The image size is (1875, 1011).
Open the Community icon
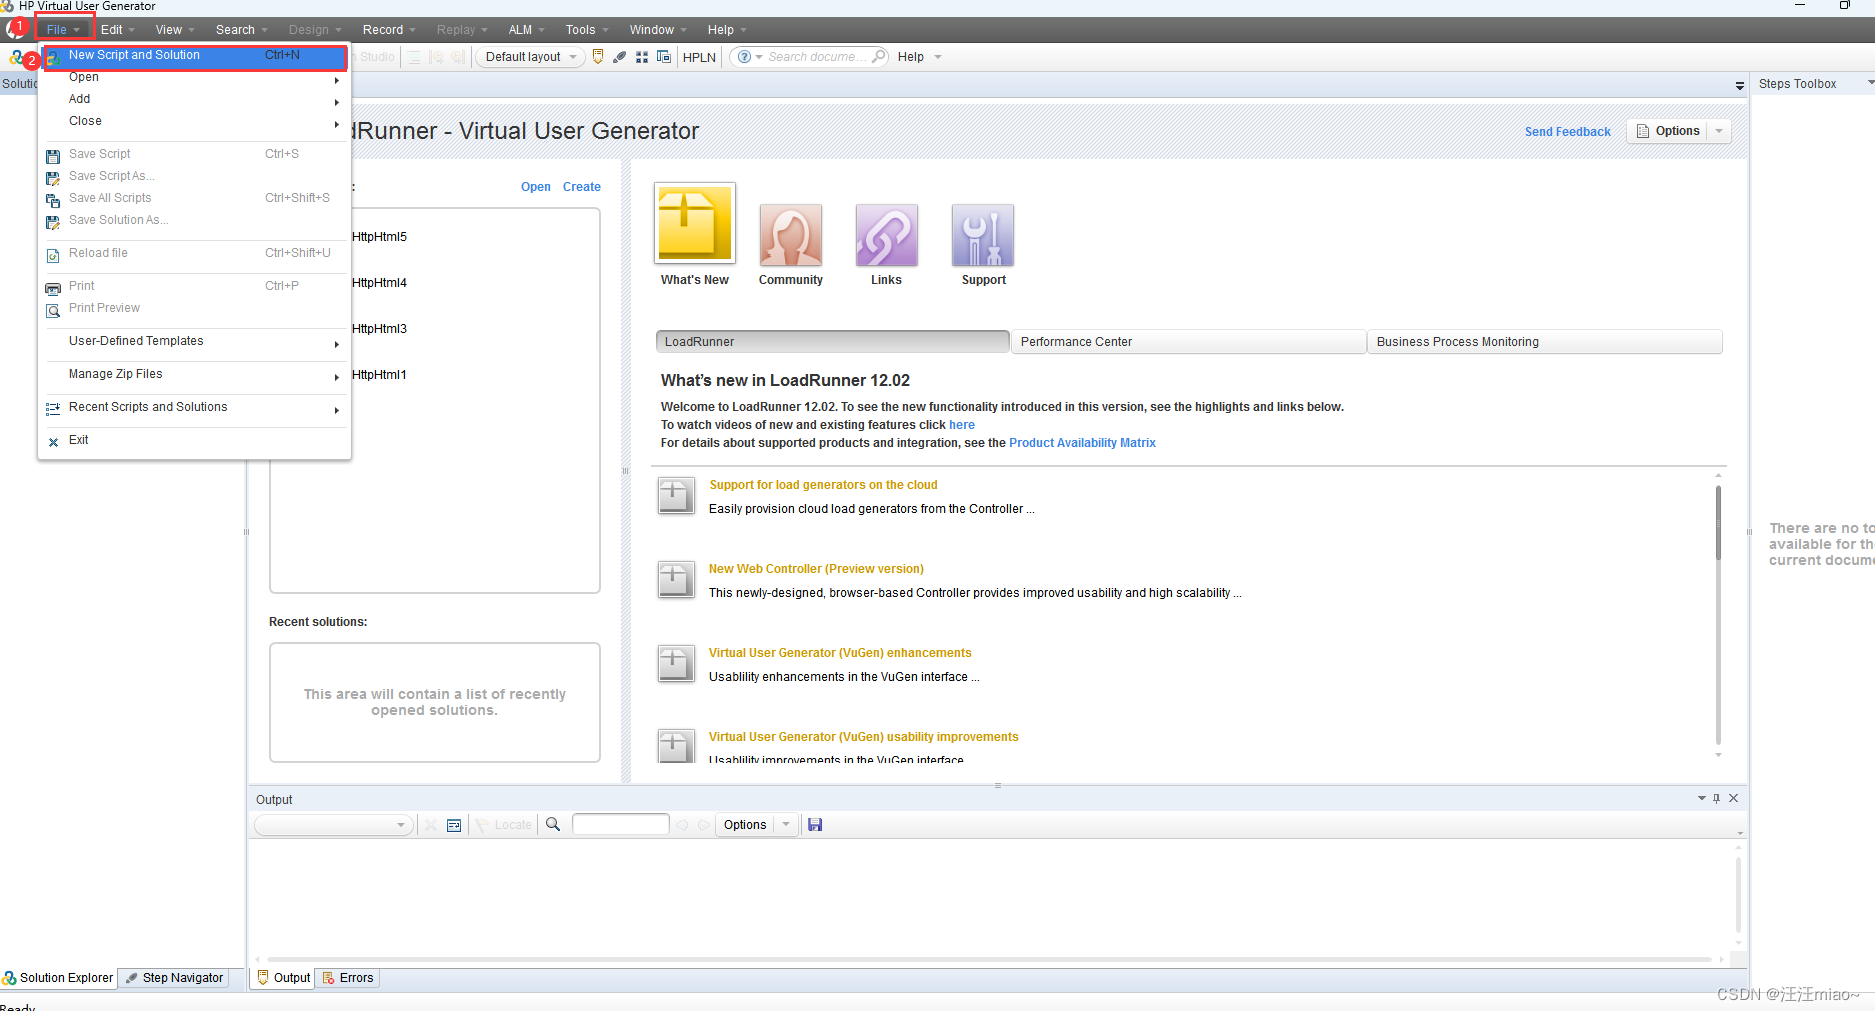[791, 235]
